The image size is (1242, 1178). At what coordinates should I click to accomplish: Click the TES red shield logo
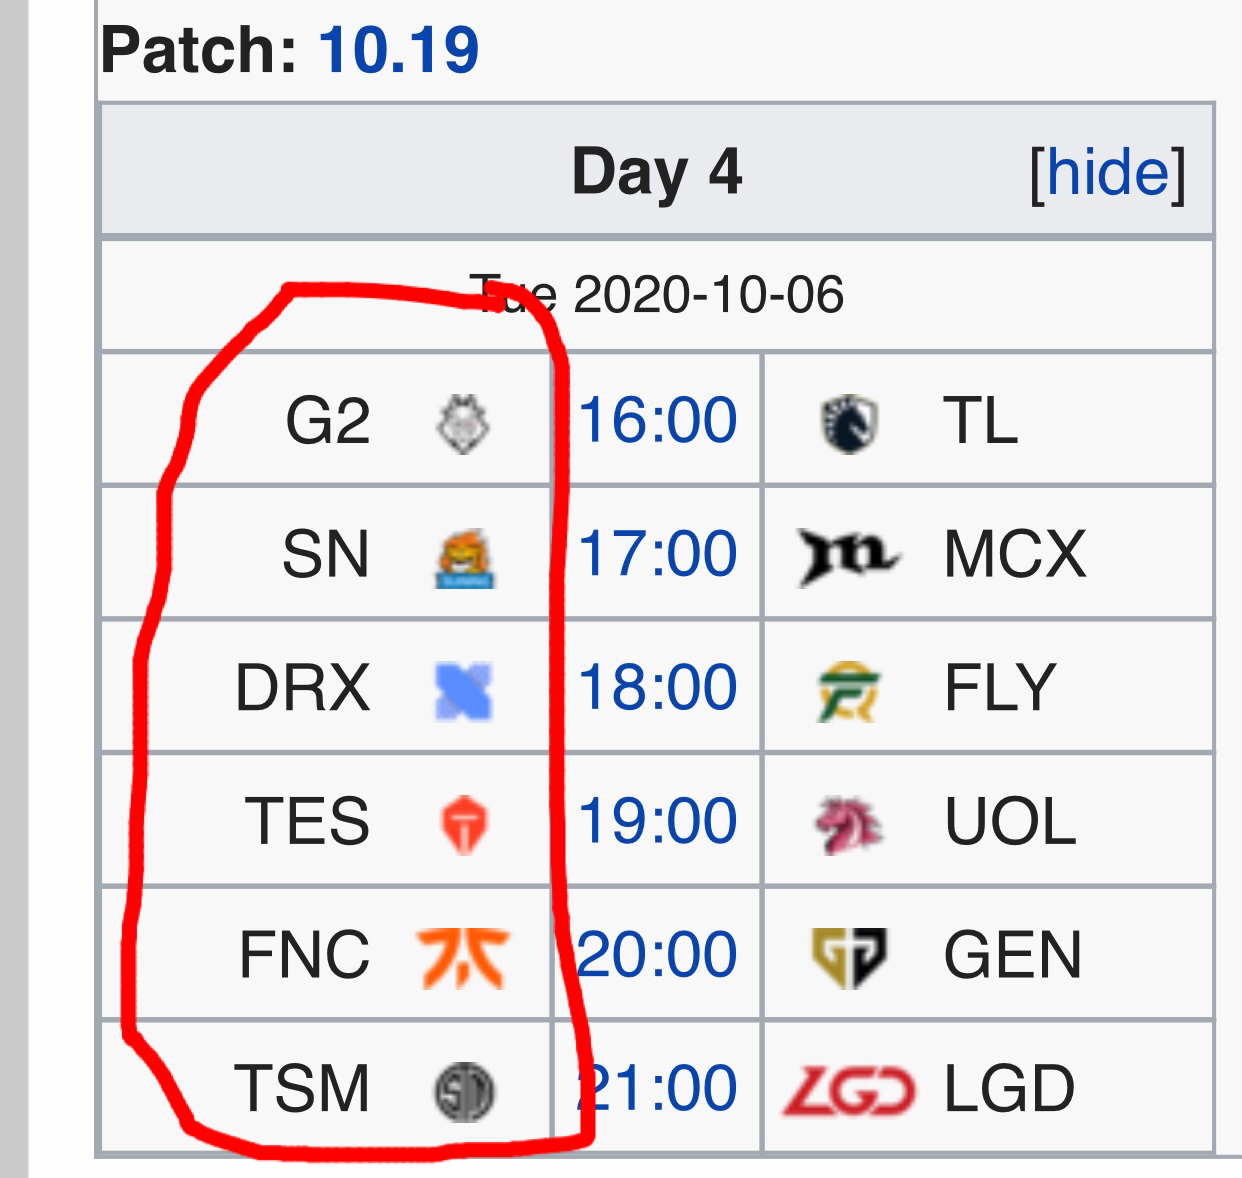tap(464, 825)
